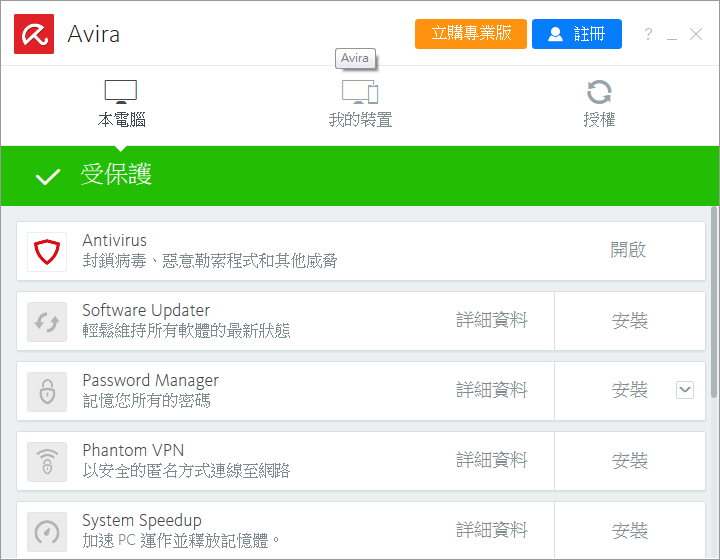
Task: Install Phantom VPN via 安裝
Action: (630, 460)
